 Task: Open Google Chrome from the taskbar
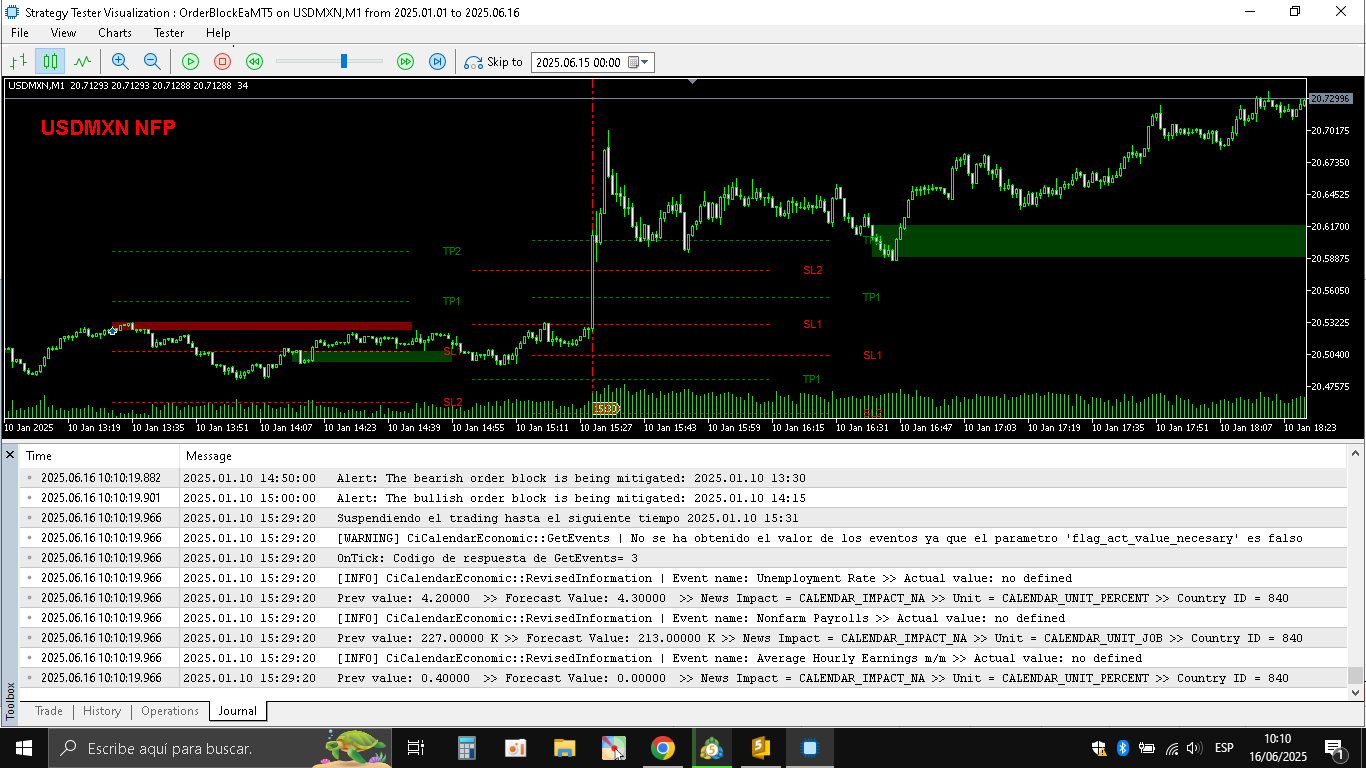point(662,748)
